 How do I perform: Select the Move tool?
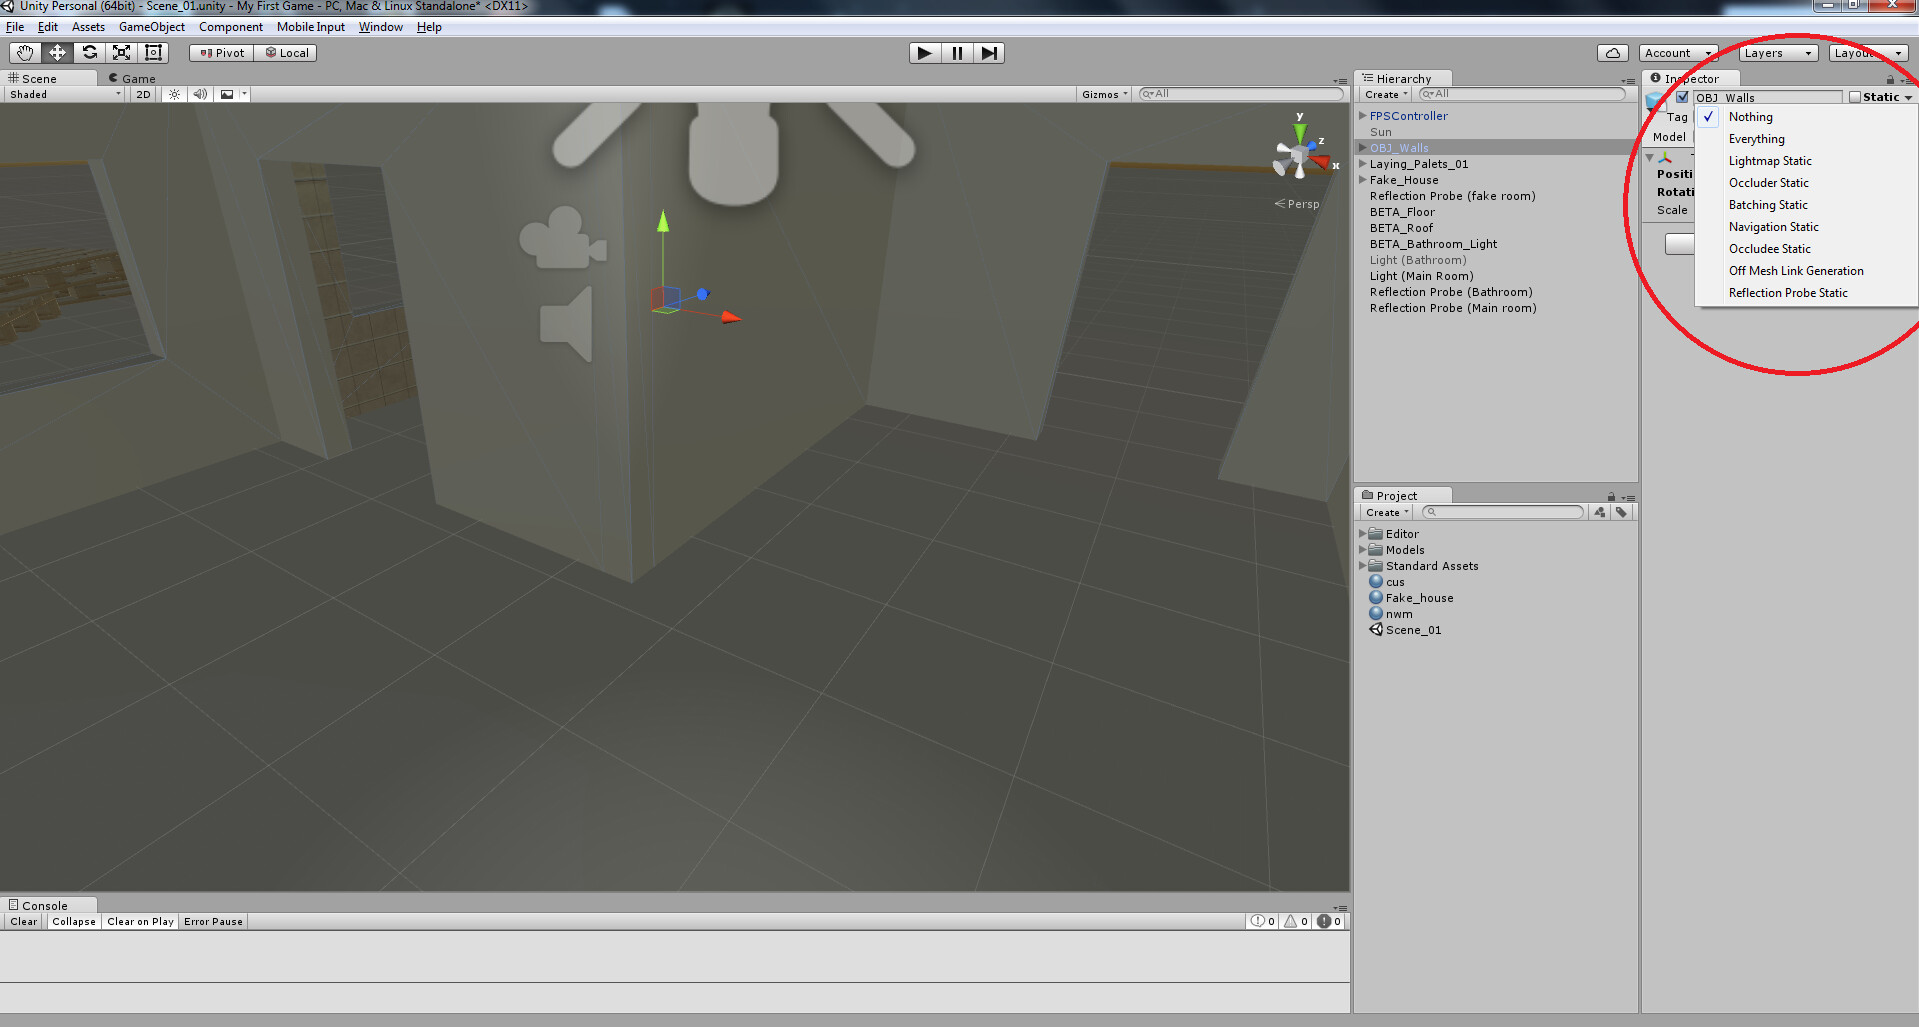(x=57, y=53)
